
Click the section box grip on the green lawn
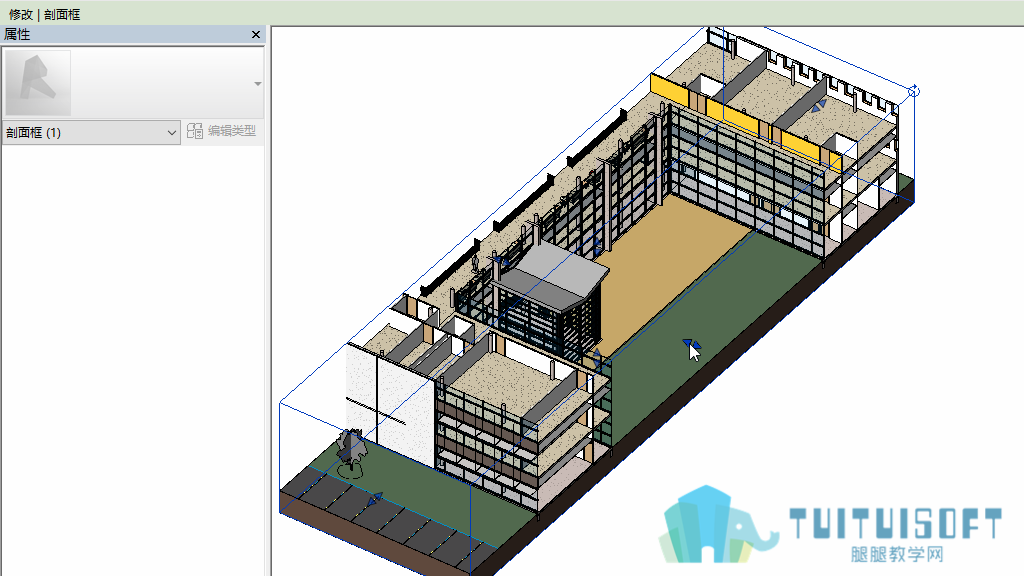click(x=691, y=344)
